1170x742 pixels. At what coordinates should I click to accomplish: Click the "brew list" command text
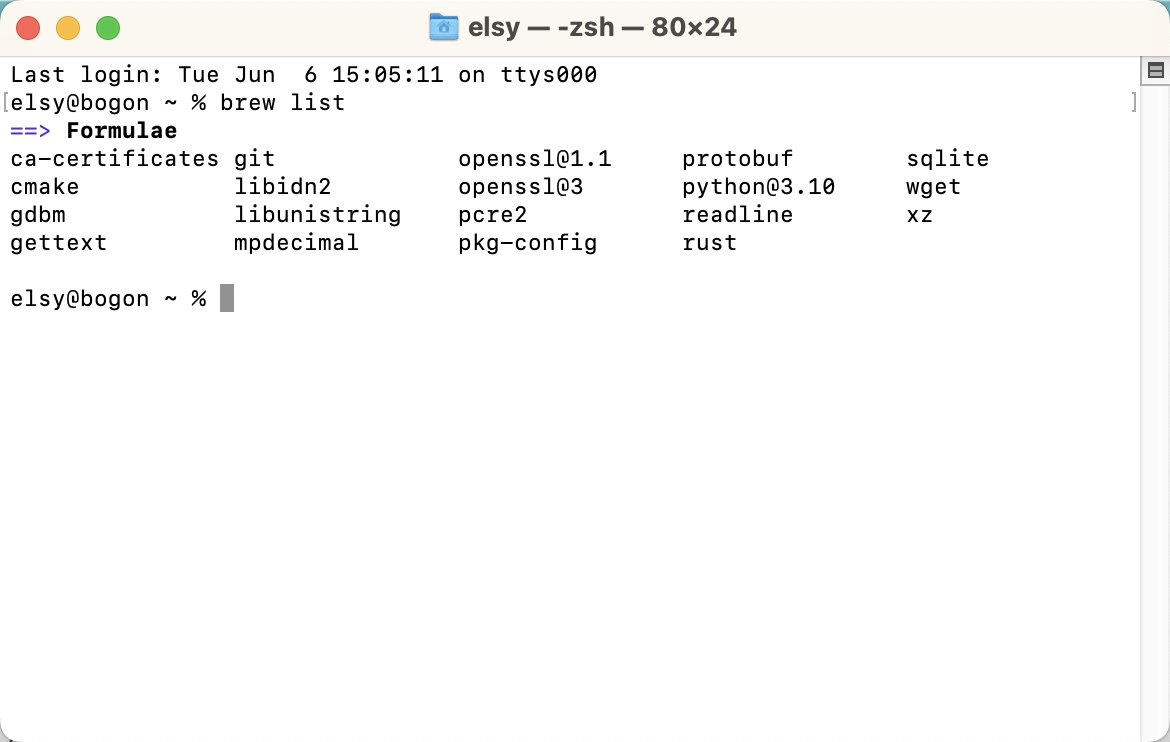282,102
